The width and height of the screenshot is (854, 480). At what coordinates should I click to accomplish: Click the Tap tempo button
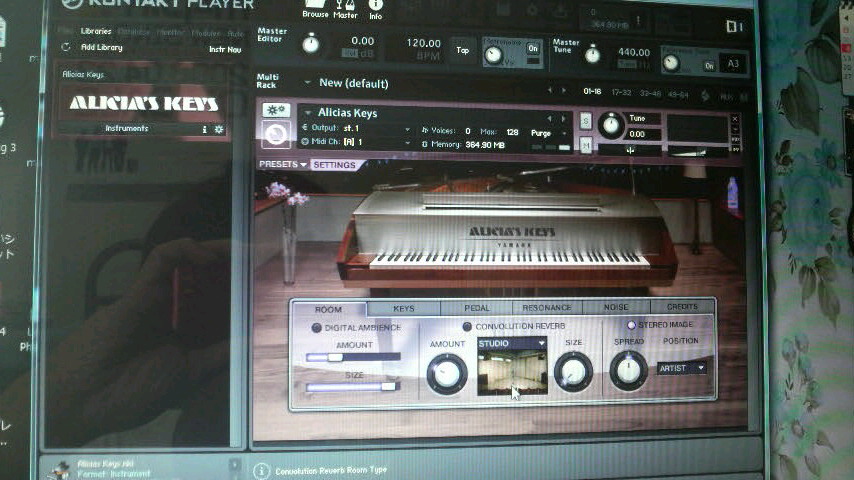coord(462,50)
